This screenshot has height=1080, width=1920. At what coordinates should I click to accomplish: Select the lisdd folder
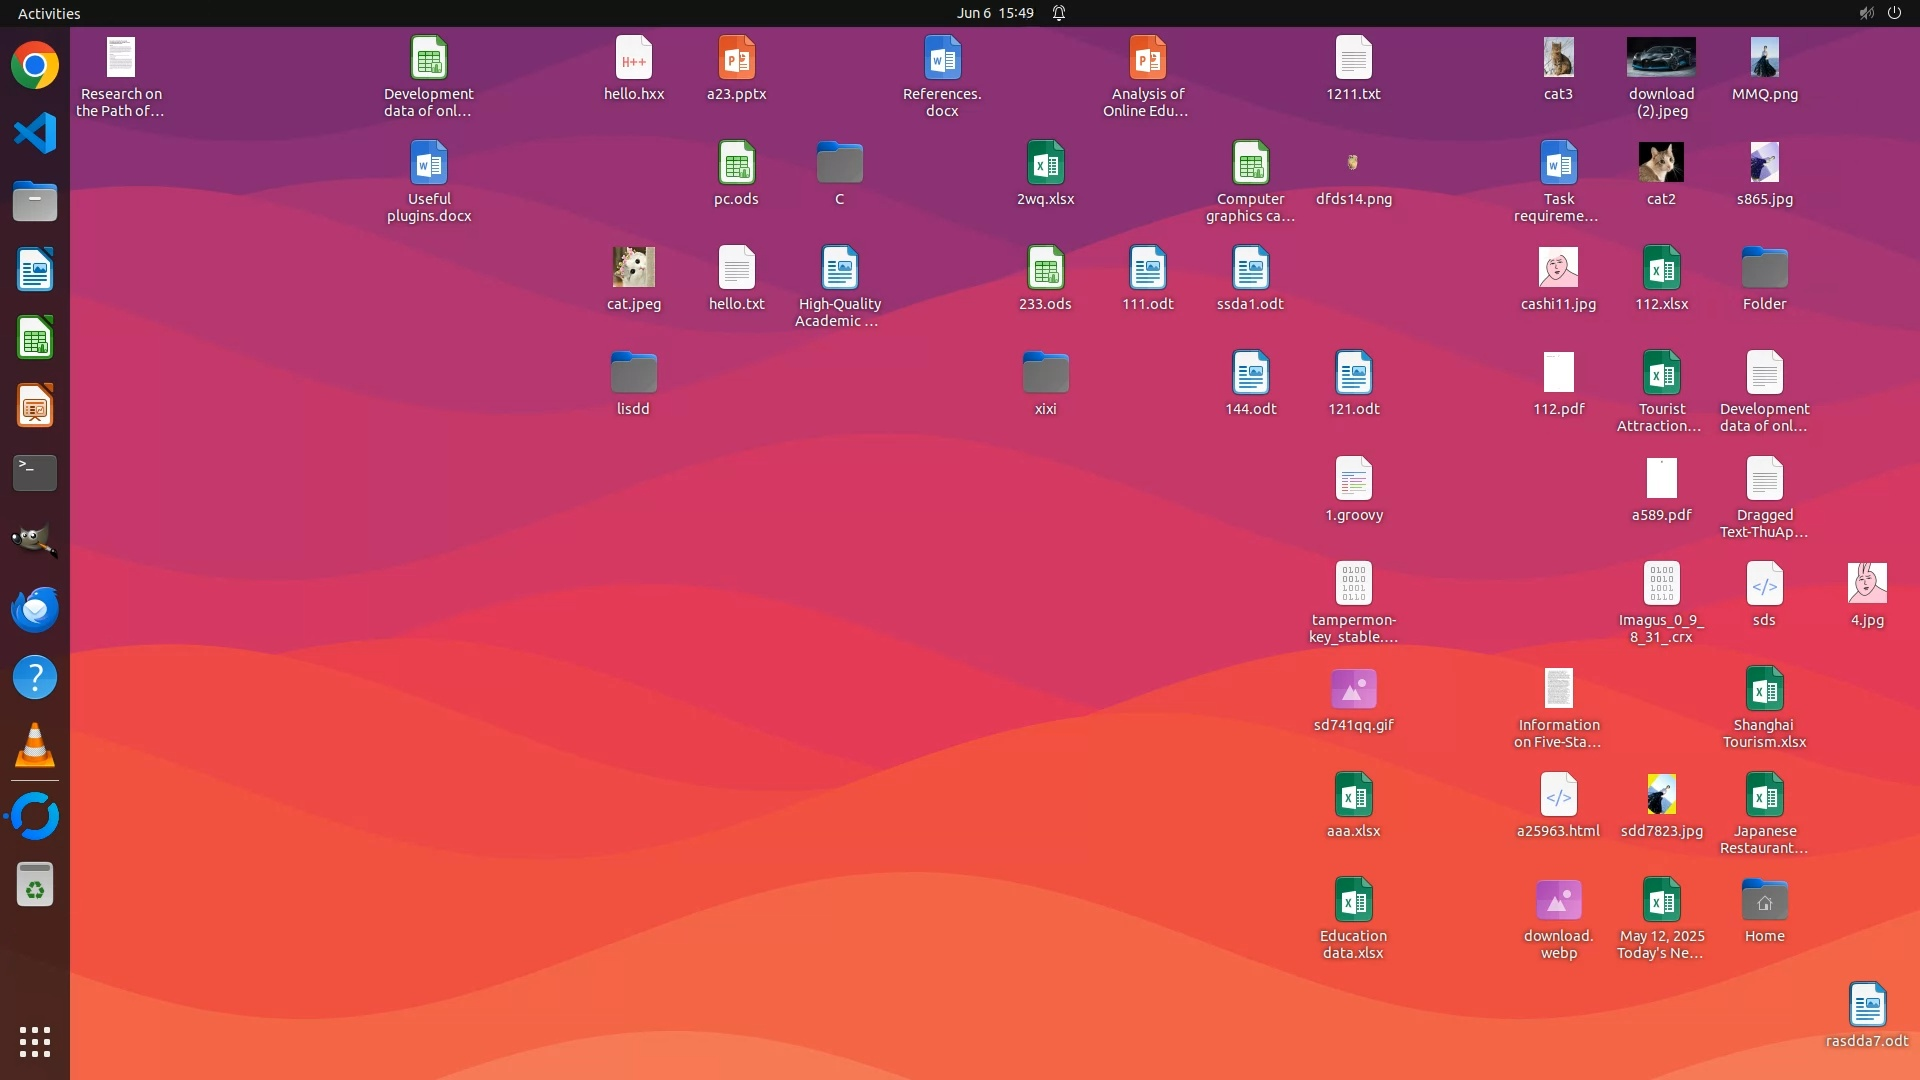pyautogui.click(x=633, y=374)
